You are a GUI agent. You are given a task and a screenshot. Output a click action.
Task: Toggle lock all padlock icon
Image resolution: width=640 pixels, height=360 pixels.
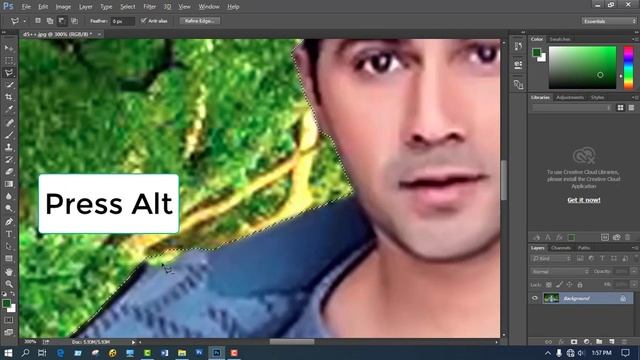[x=580, y=284]
